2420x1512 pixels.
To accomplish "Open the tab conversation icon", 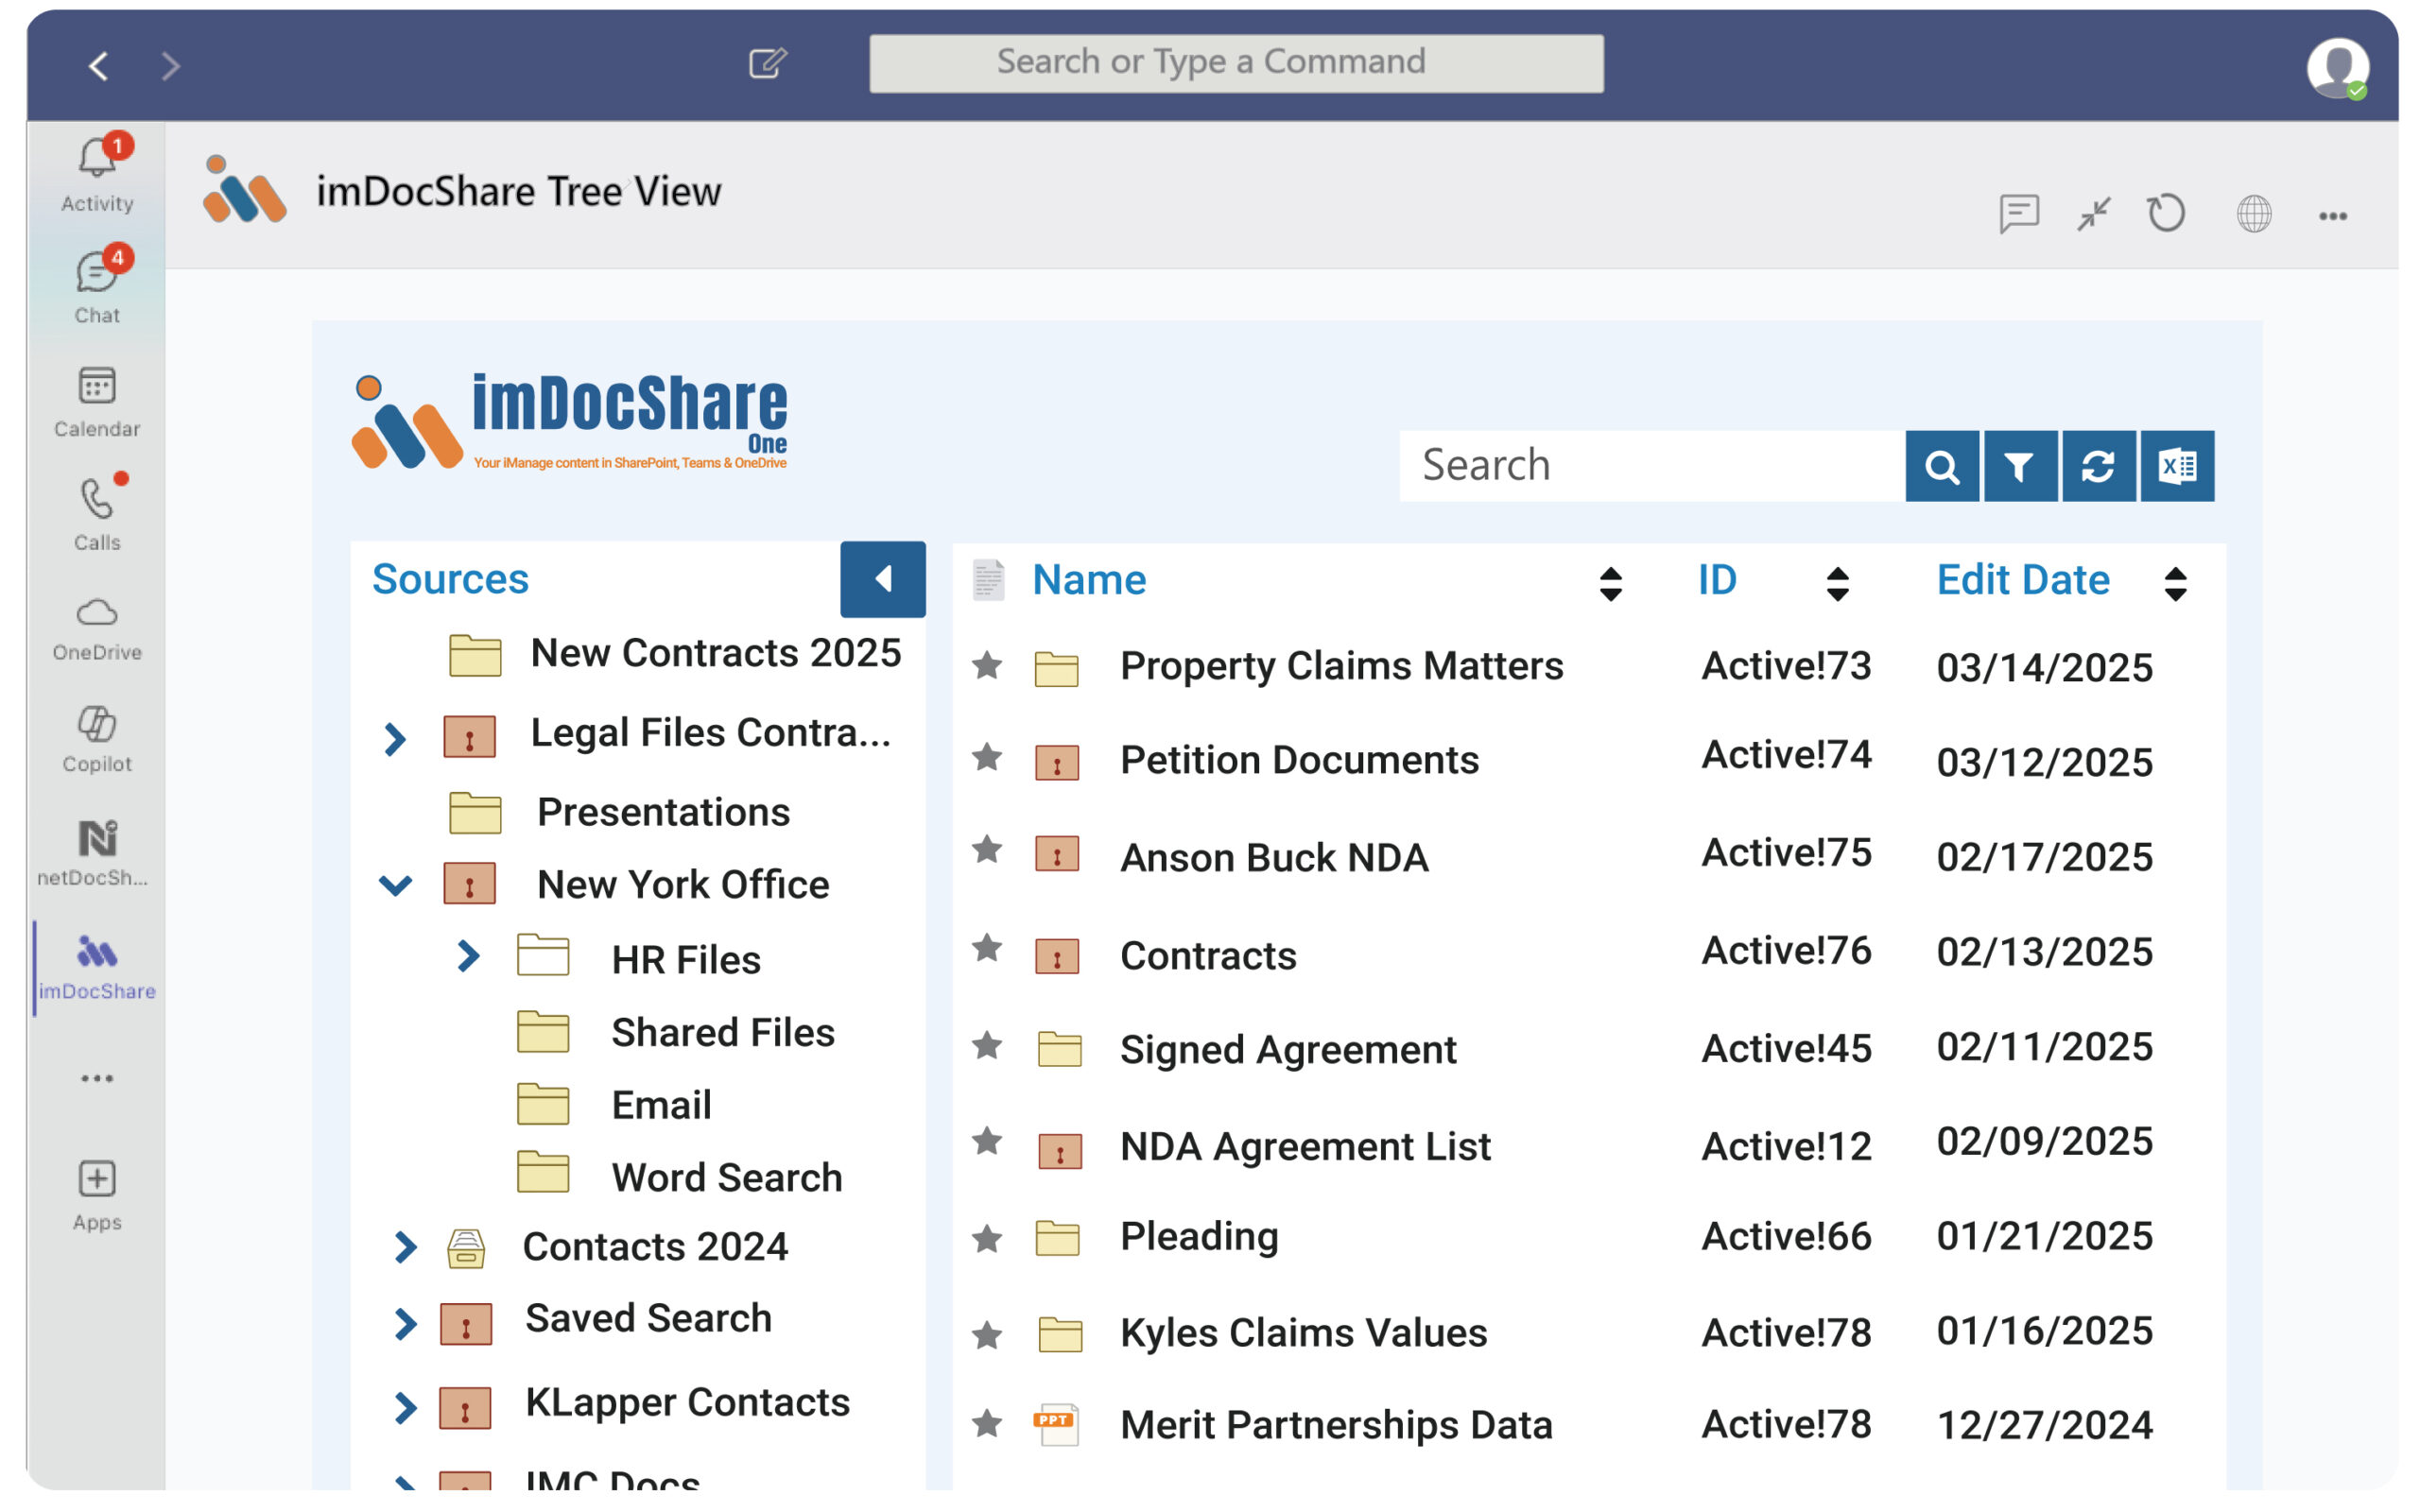I will (2019, 213).
